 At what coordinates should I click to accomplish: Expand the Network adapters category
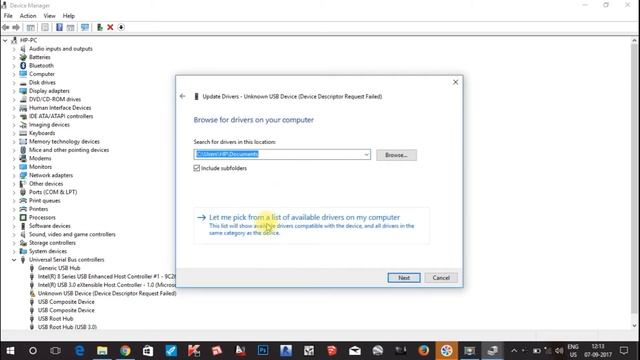click(14, 176)
